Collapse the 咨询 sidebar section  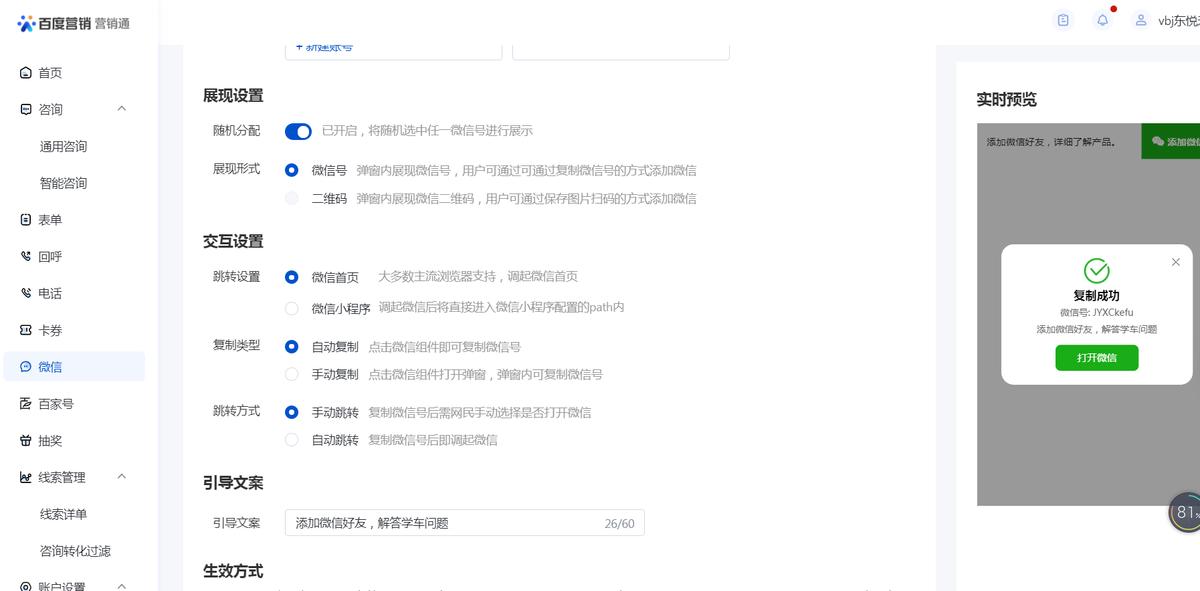pyautogui.click(x=122, y=109)
